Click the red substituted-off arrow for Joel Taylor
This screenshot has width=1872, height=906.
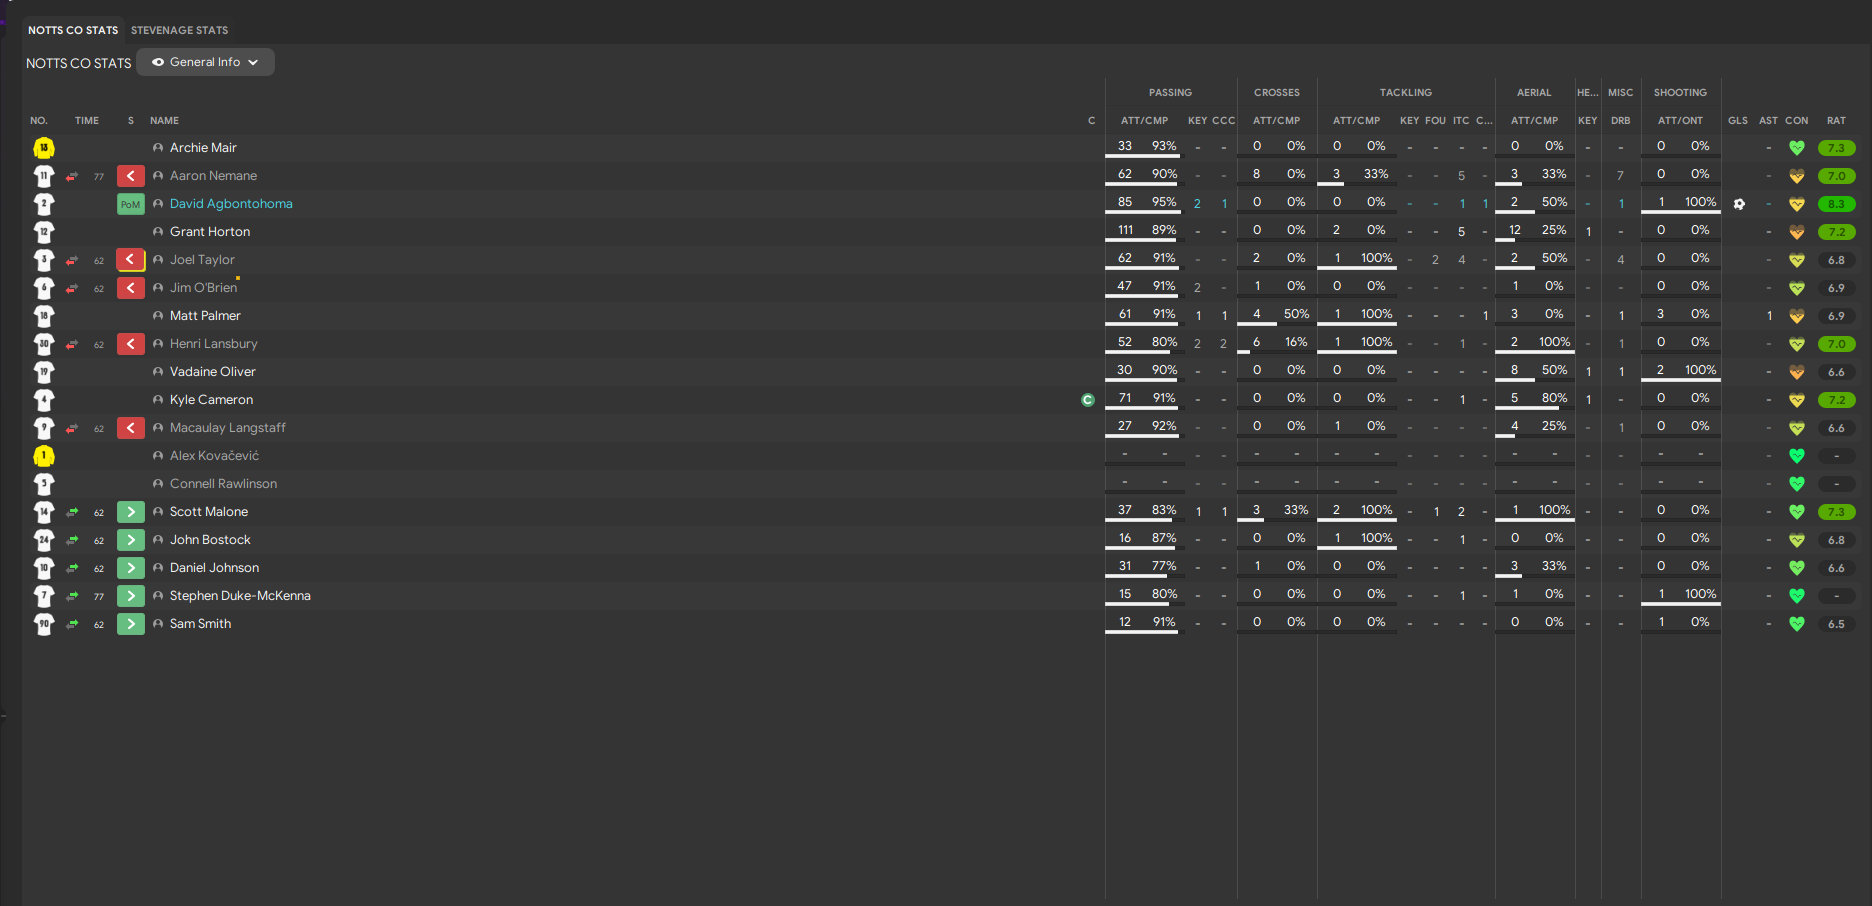click(131, 260)
